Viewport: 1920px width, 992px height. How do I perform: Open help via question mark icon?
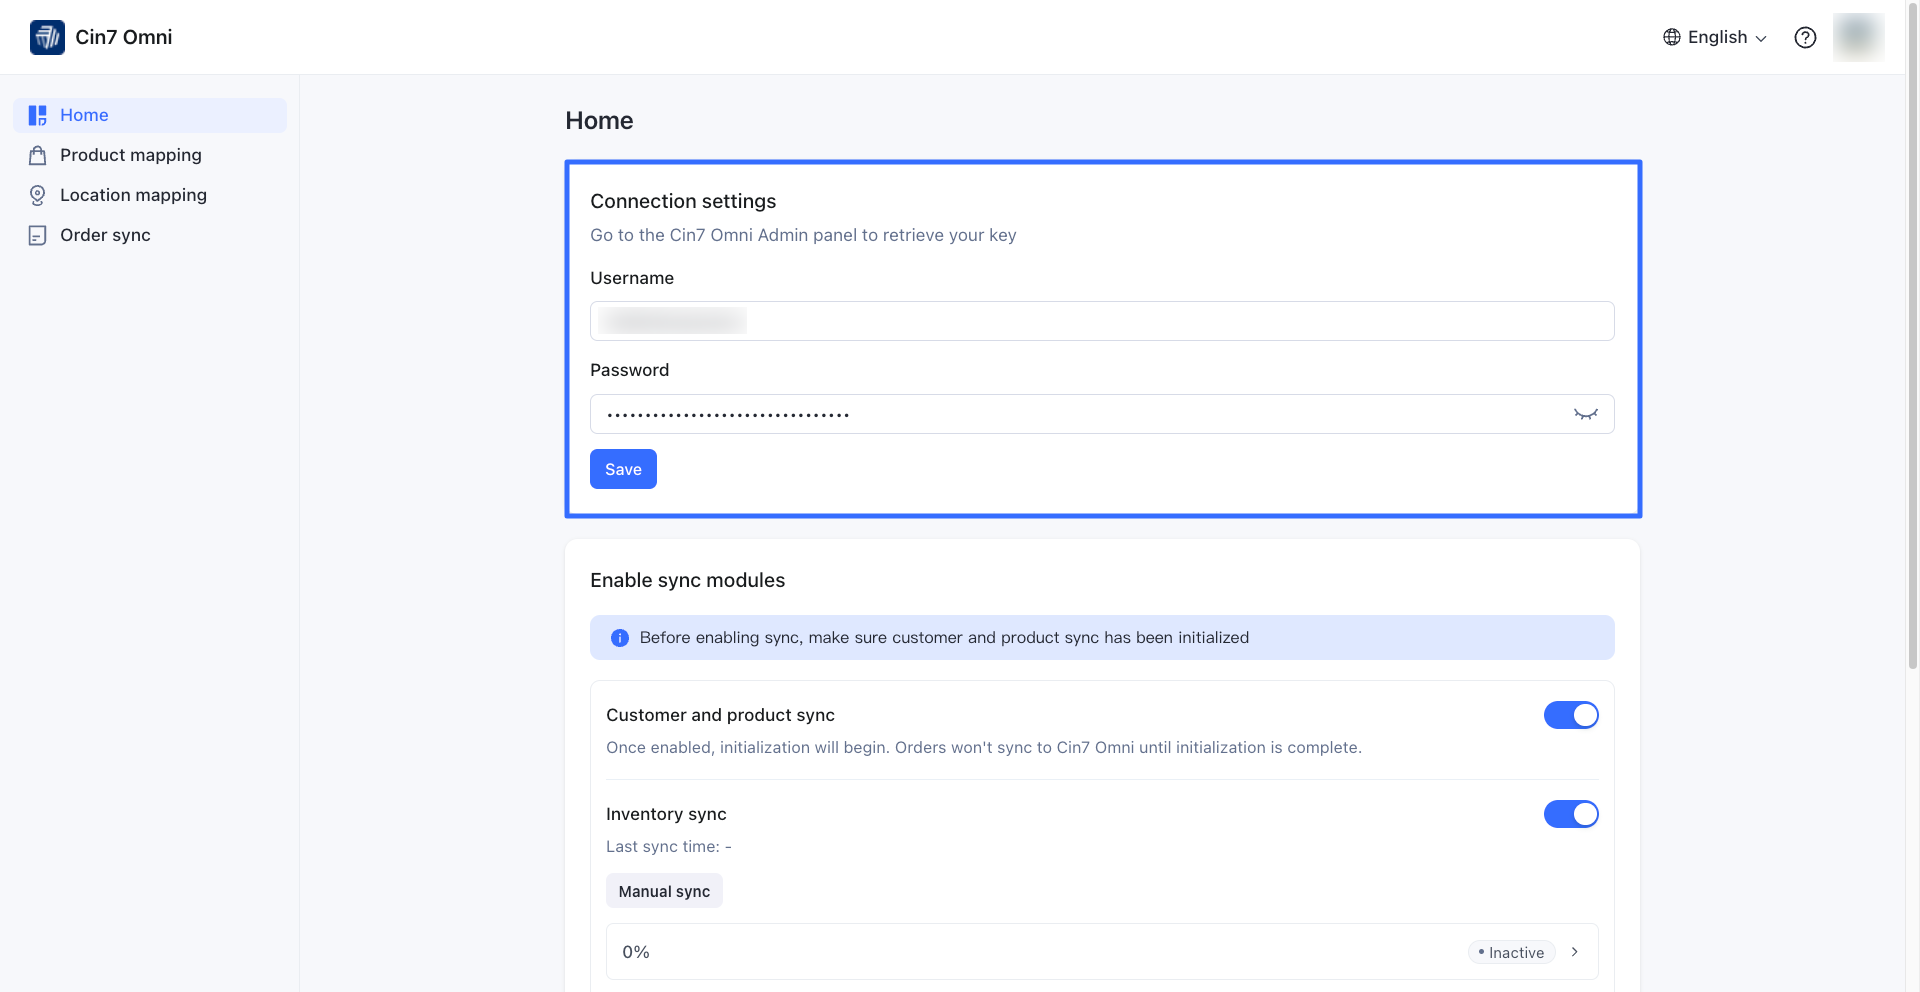1805,37
